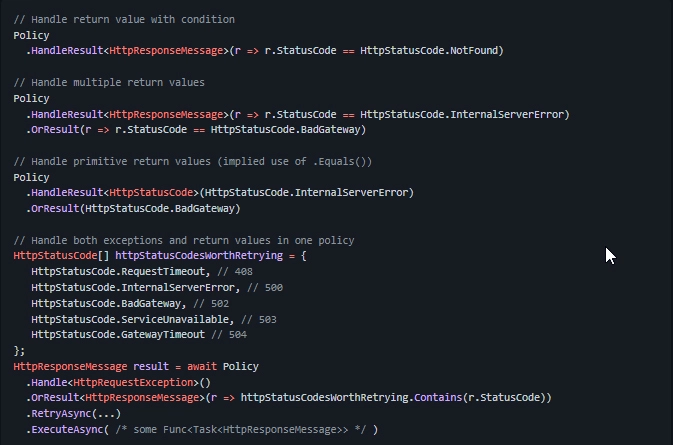Click the HttpStatusCode.NotFound text
Image resolution: width=673 pixels, height=445 pixels.
point(431,50)
